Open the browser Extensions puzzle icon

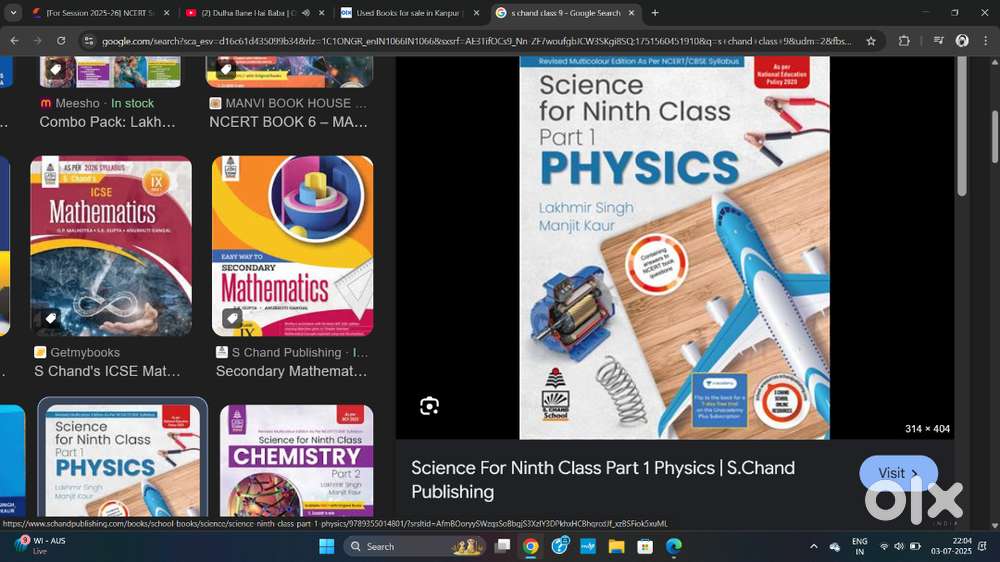904,41
